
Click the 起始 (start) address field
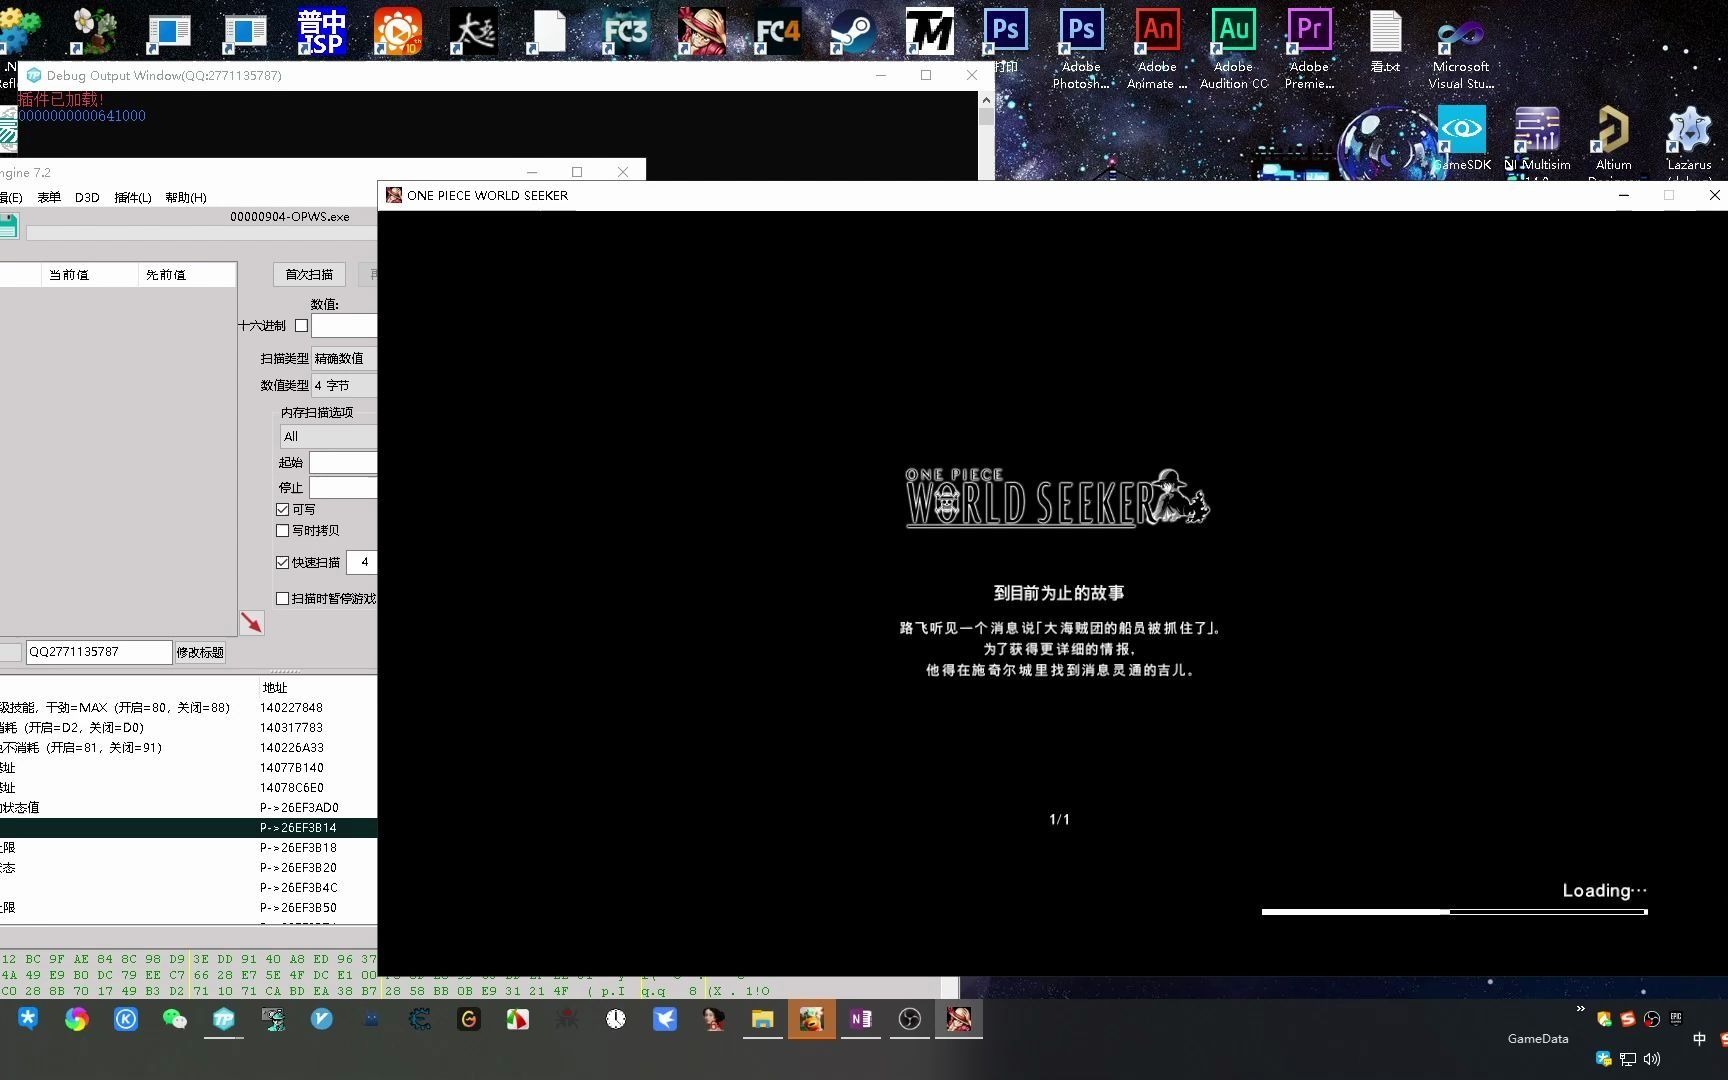point(343,462)
